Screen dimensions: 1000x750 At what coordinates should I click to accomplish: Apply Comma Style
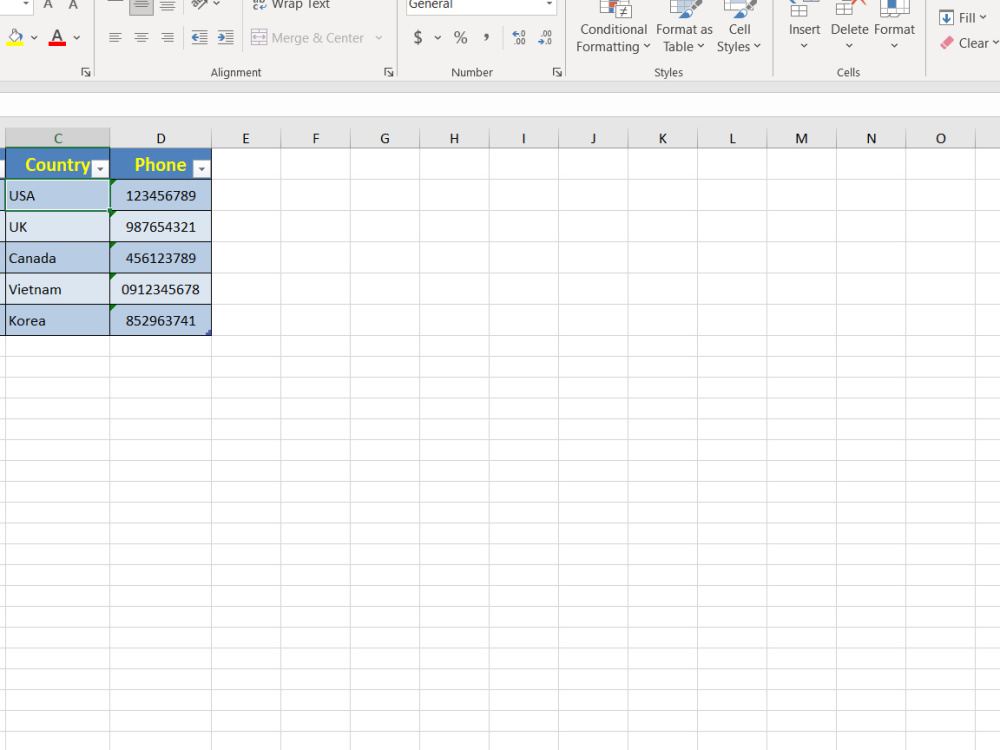(x=487, y=38)
